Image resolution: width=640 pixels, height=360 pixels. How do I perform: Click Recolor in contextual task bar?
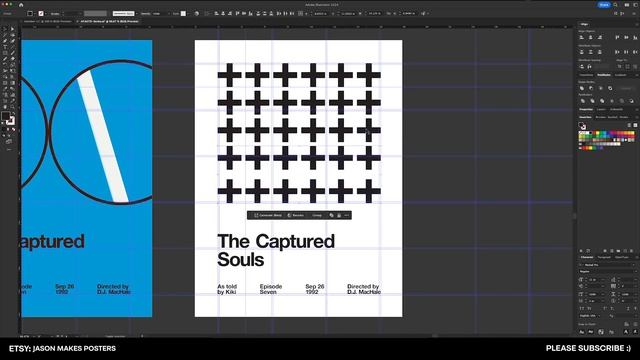(296, 215)
